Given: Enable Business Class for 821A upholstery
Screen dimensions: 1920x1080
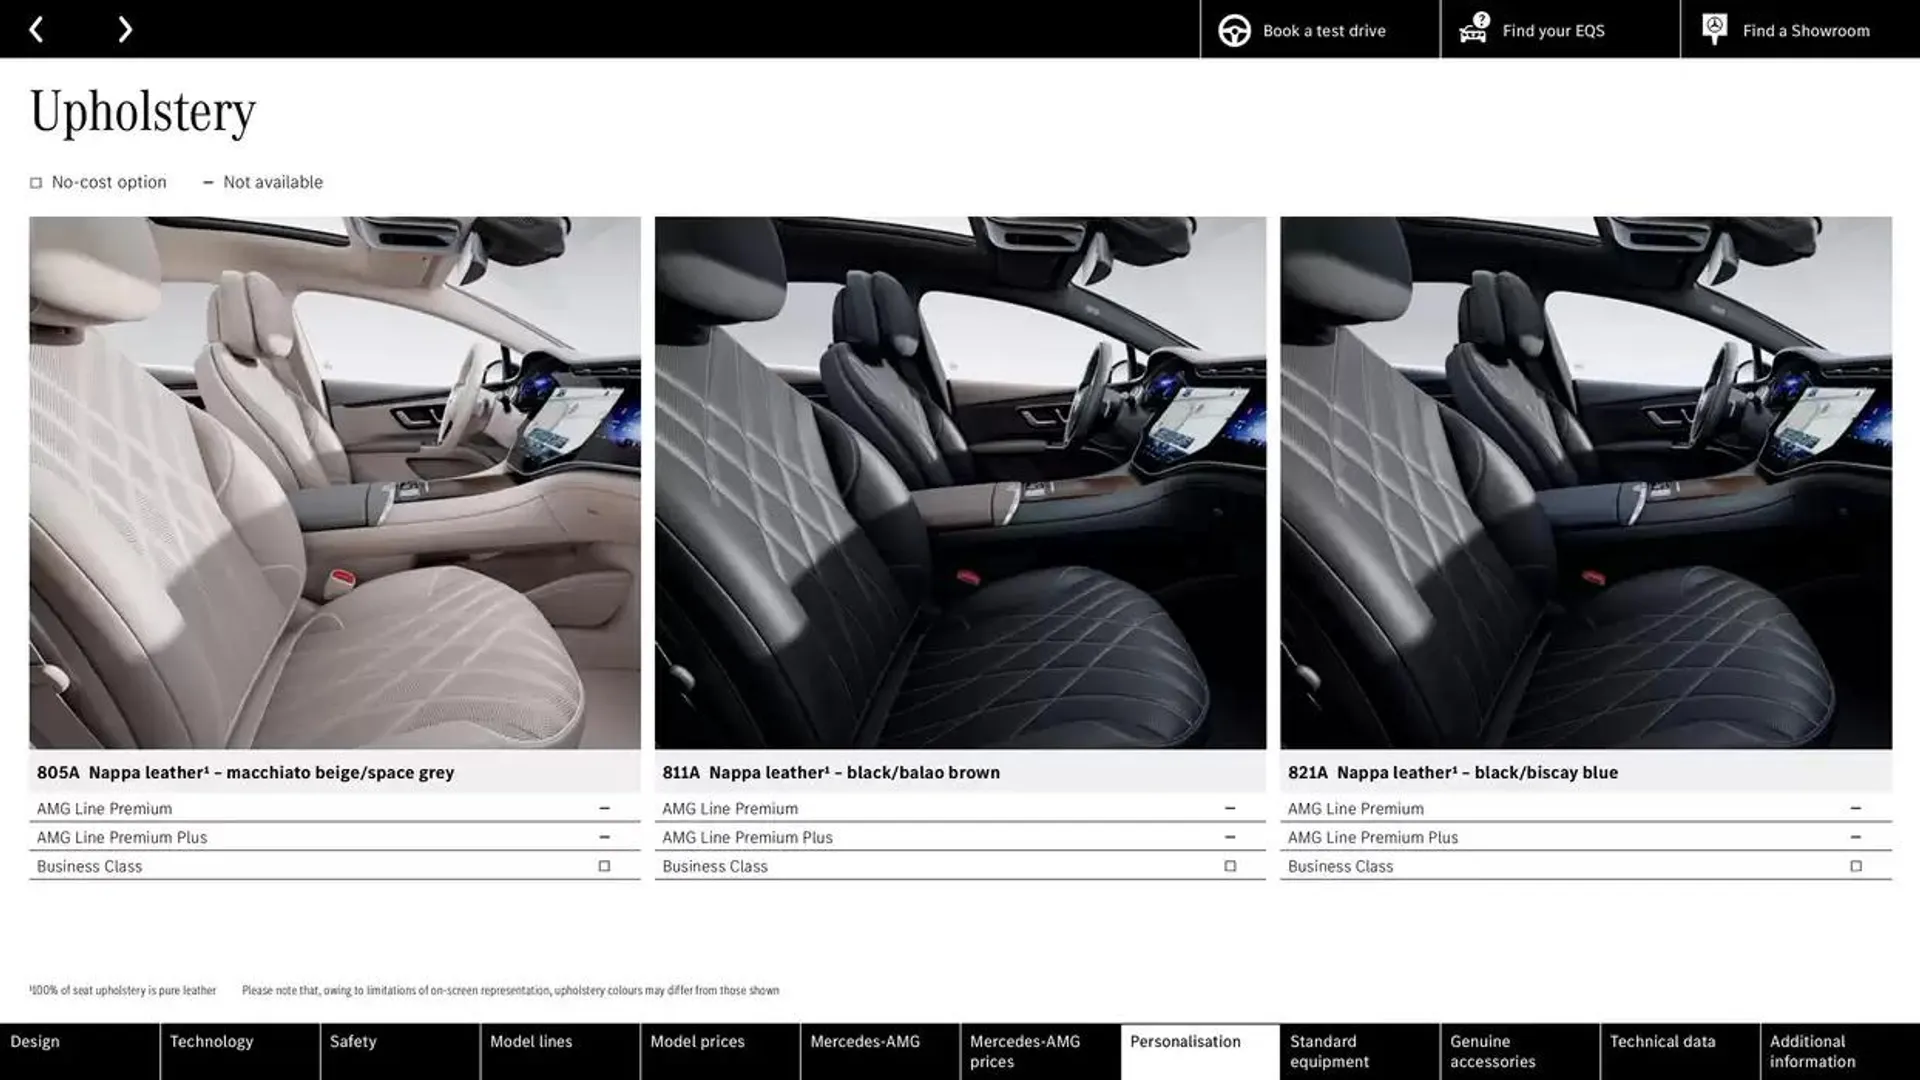Looking at the screenshot, I should pyautogui.click(x=1853, y=865).
